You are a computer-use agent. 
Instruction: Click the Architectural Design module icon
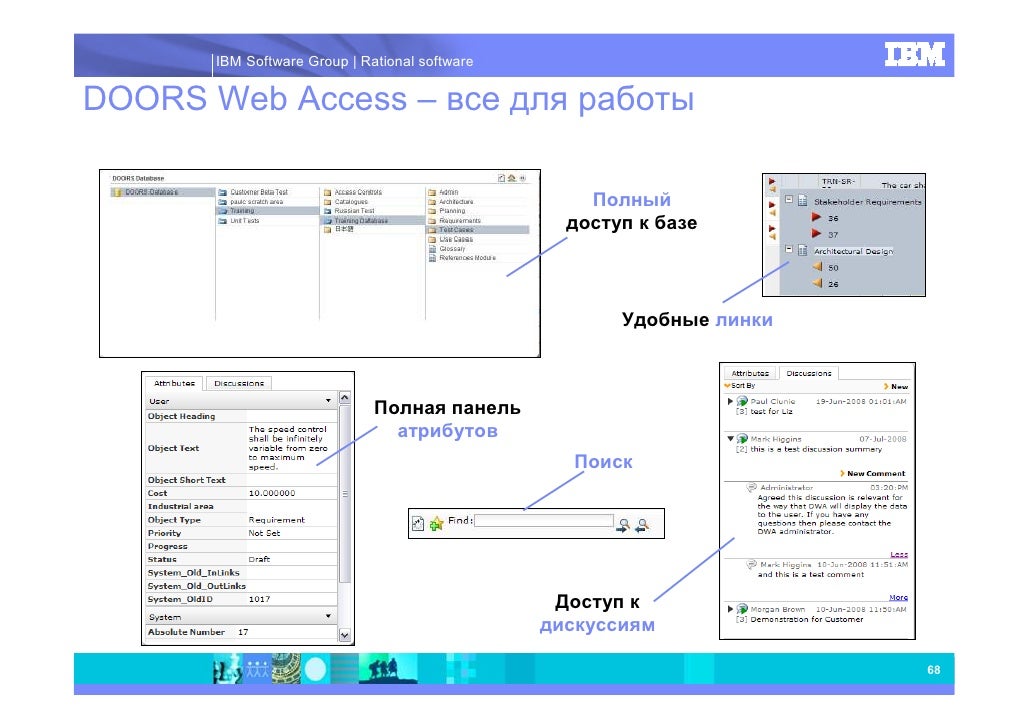click(x=803, y=250)
